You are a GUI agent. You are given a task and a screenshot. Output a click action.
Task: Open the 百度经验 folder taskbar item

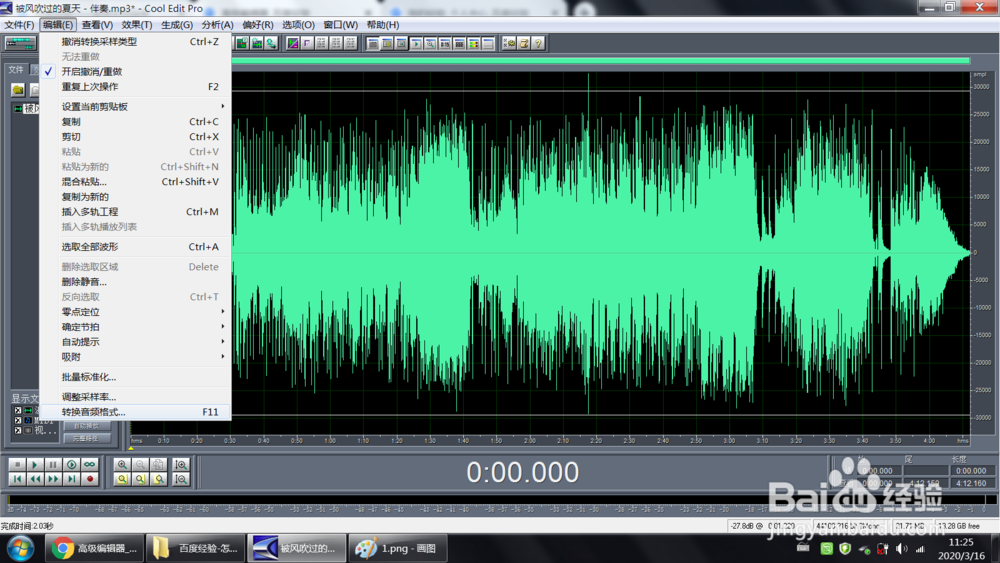pos(196,548)
